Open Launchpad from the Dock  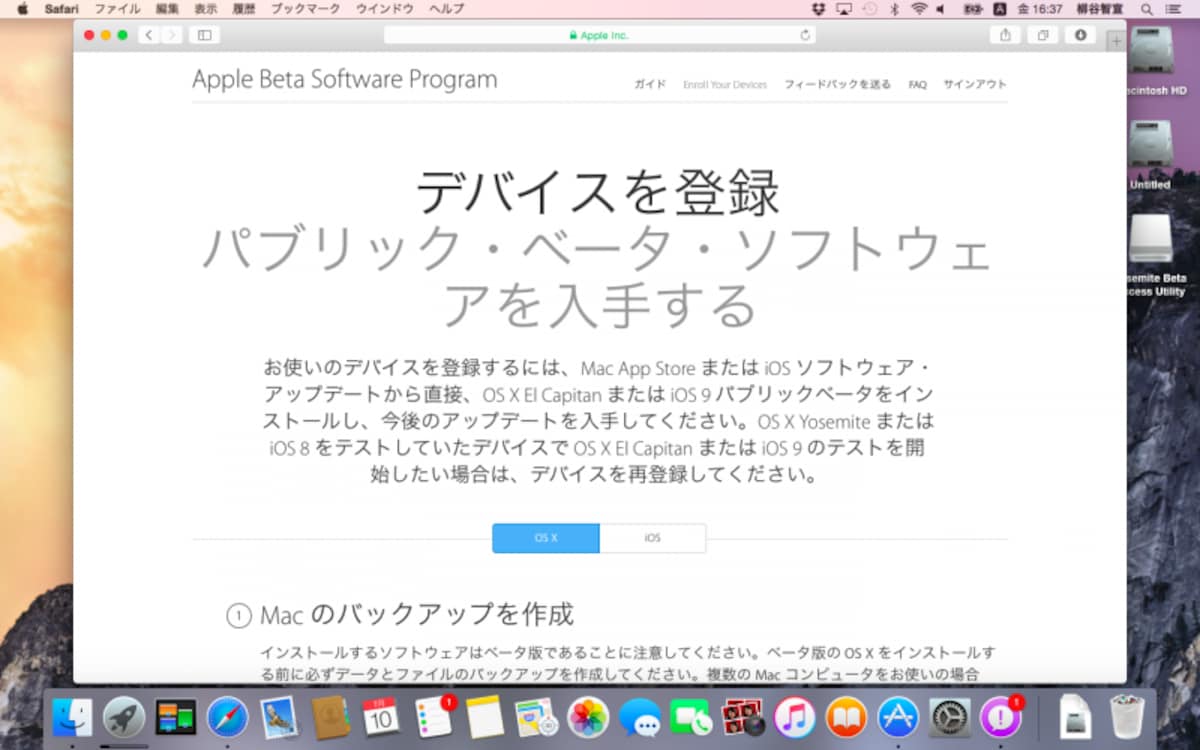pos(124,717)
